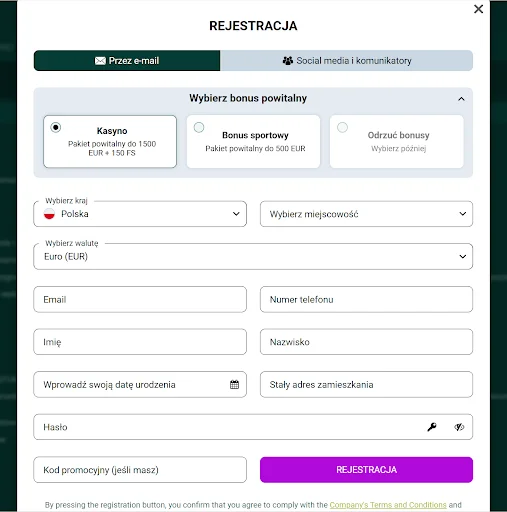
Task: Open Company's Terms and Conditions link
Action: pos(388,505)
